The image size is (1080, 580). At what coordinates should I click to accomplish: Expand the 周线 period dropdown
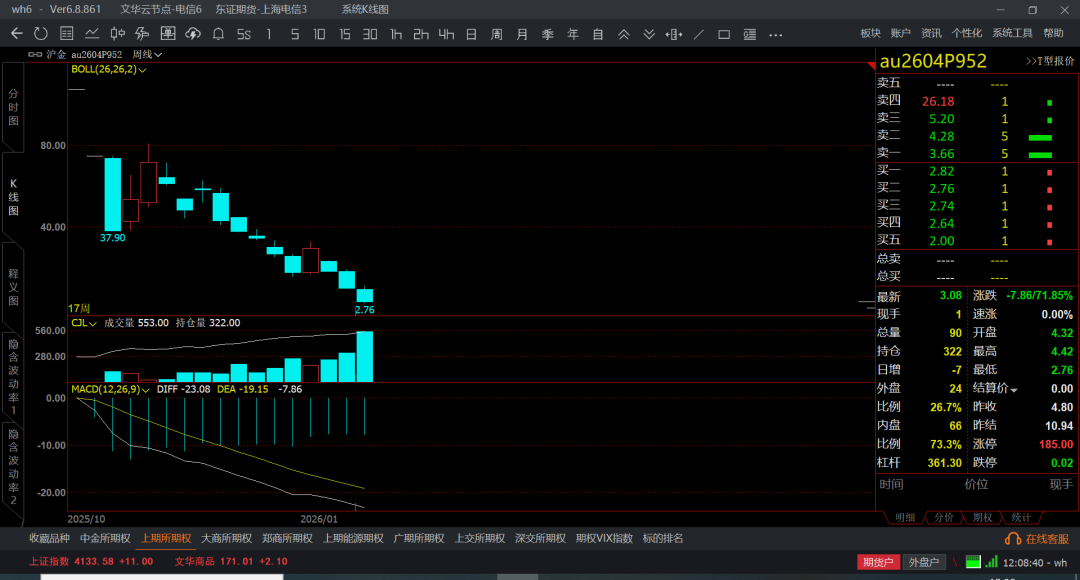click(x=147, y=54)
